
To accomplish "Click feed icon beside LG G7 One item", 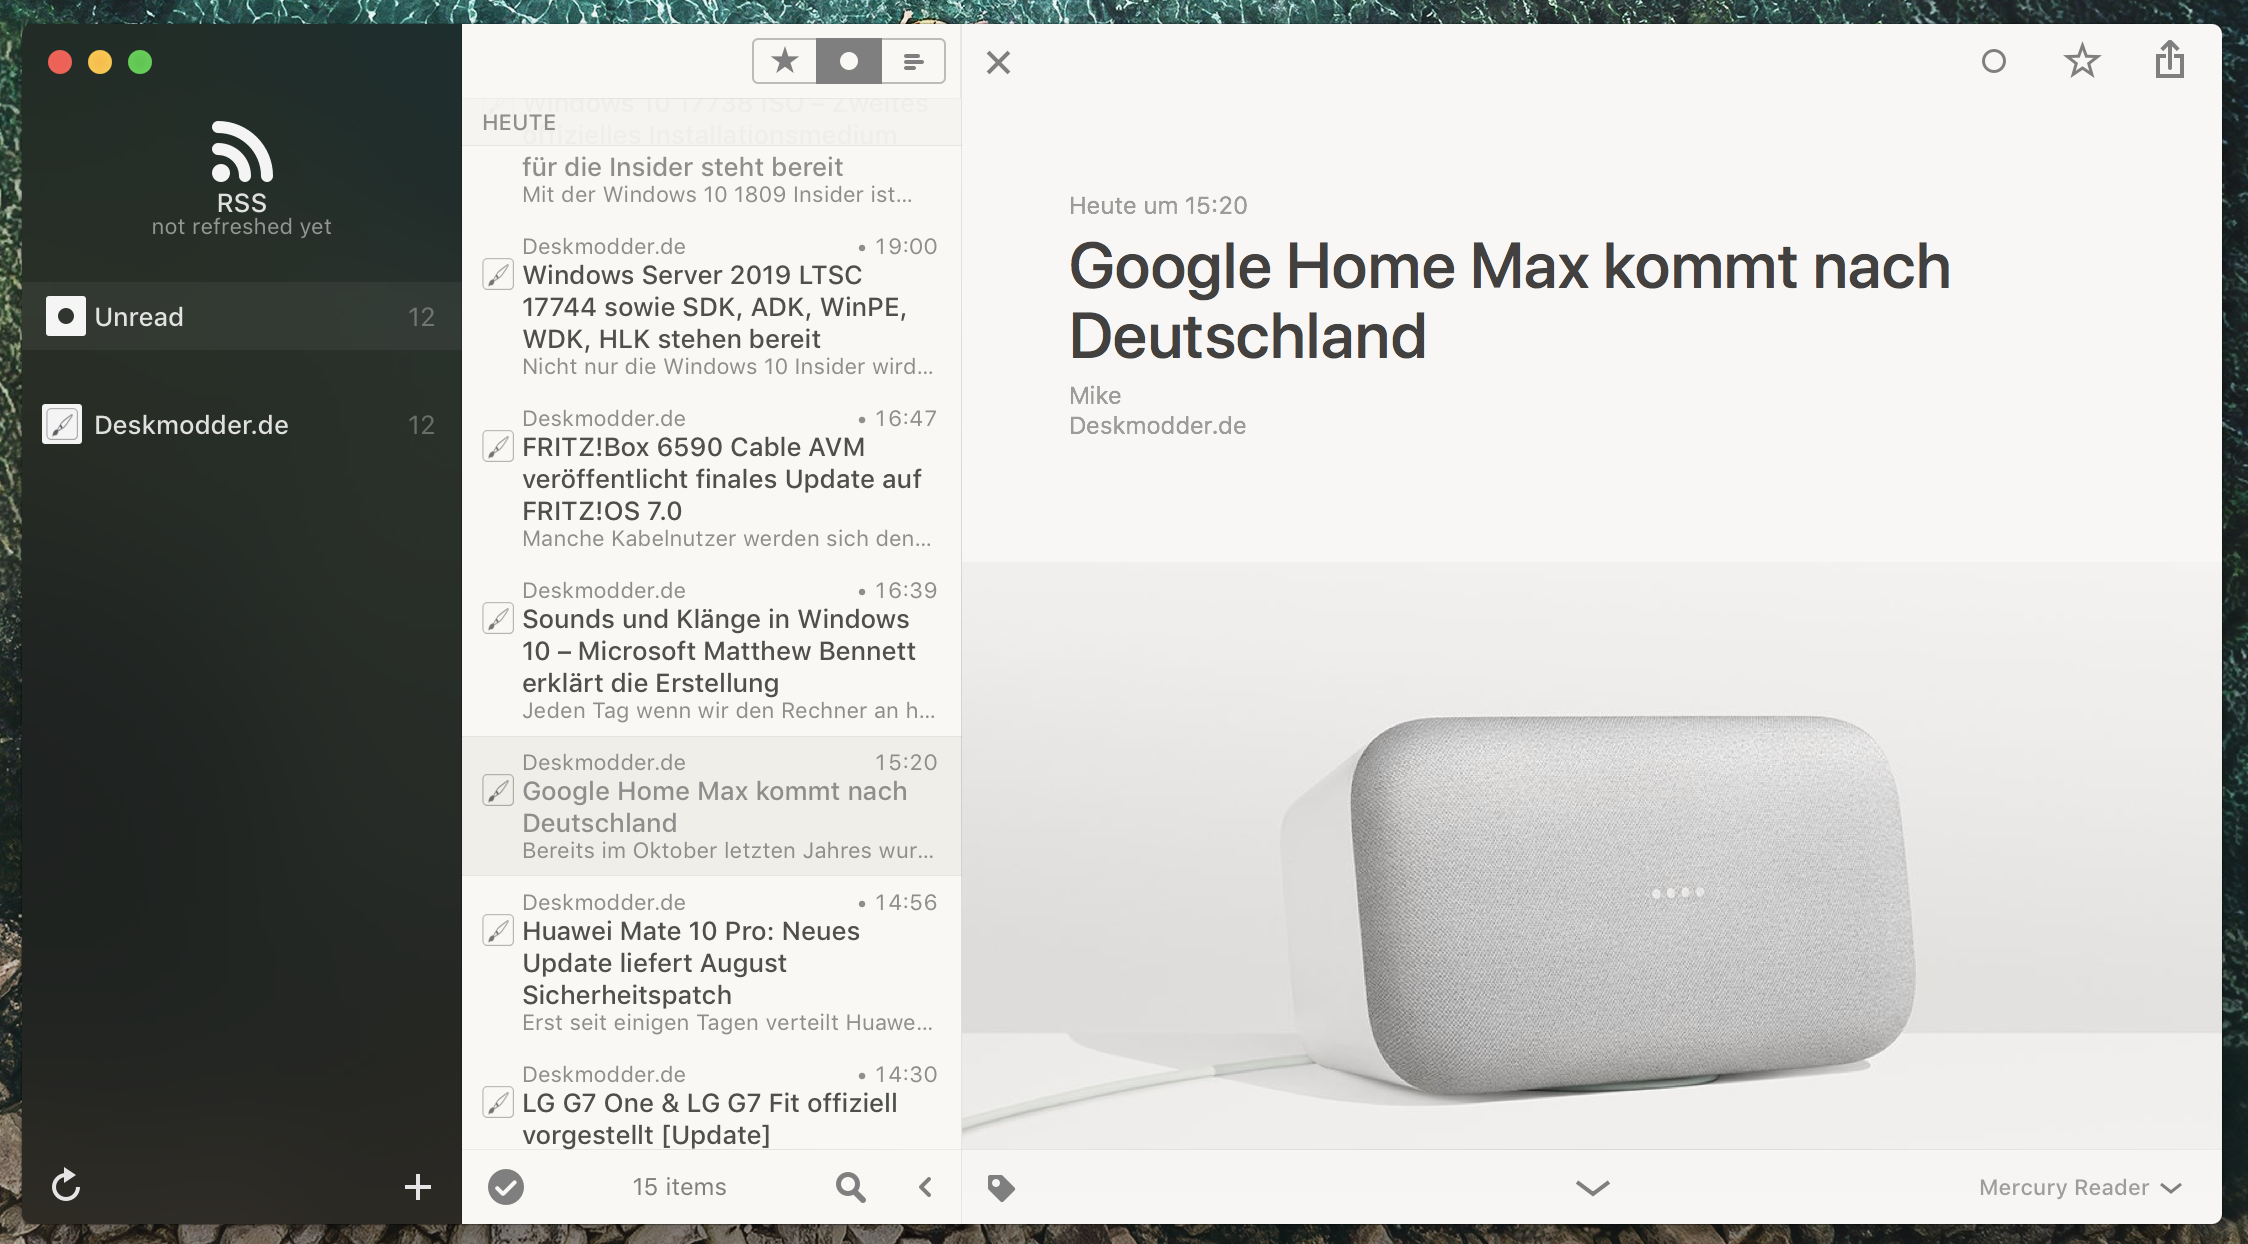I will point(498,1102).
